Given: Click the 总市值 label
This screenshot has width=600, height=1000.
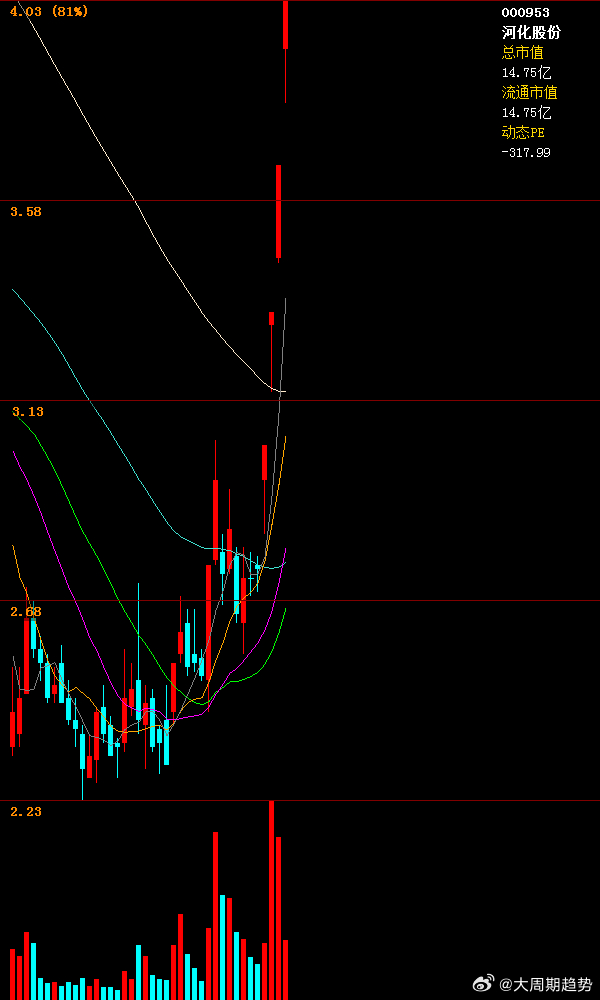Looking at the screenshot, I should pos(523,53).
